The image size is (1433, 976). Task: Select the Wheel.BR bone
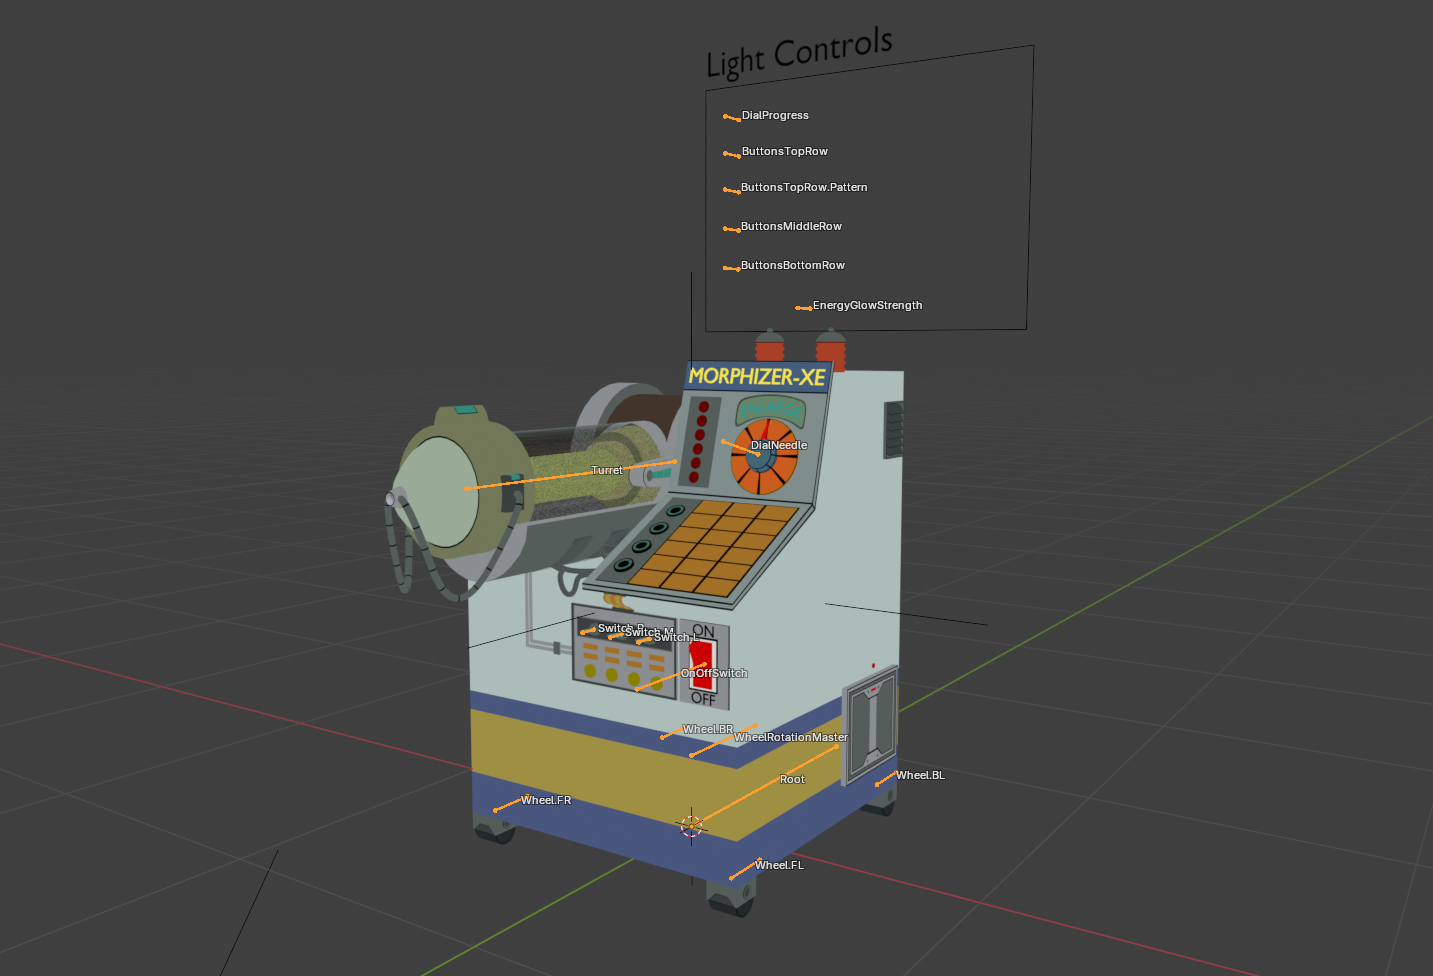(672, 735)
